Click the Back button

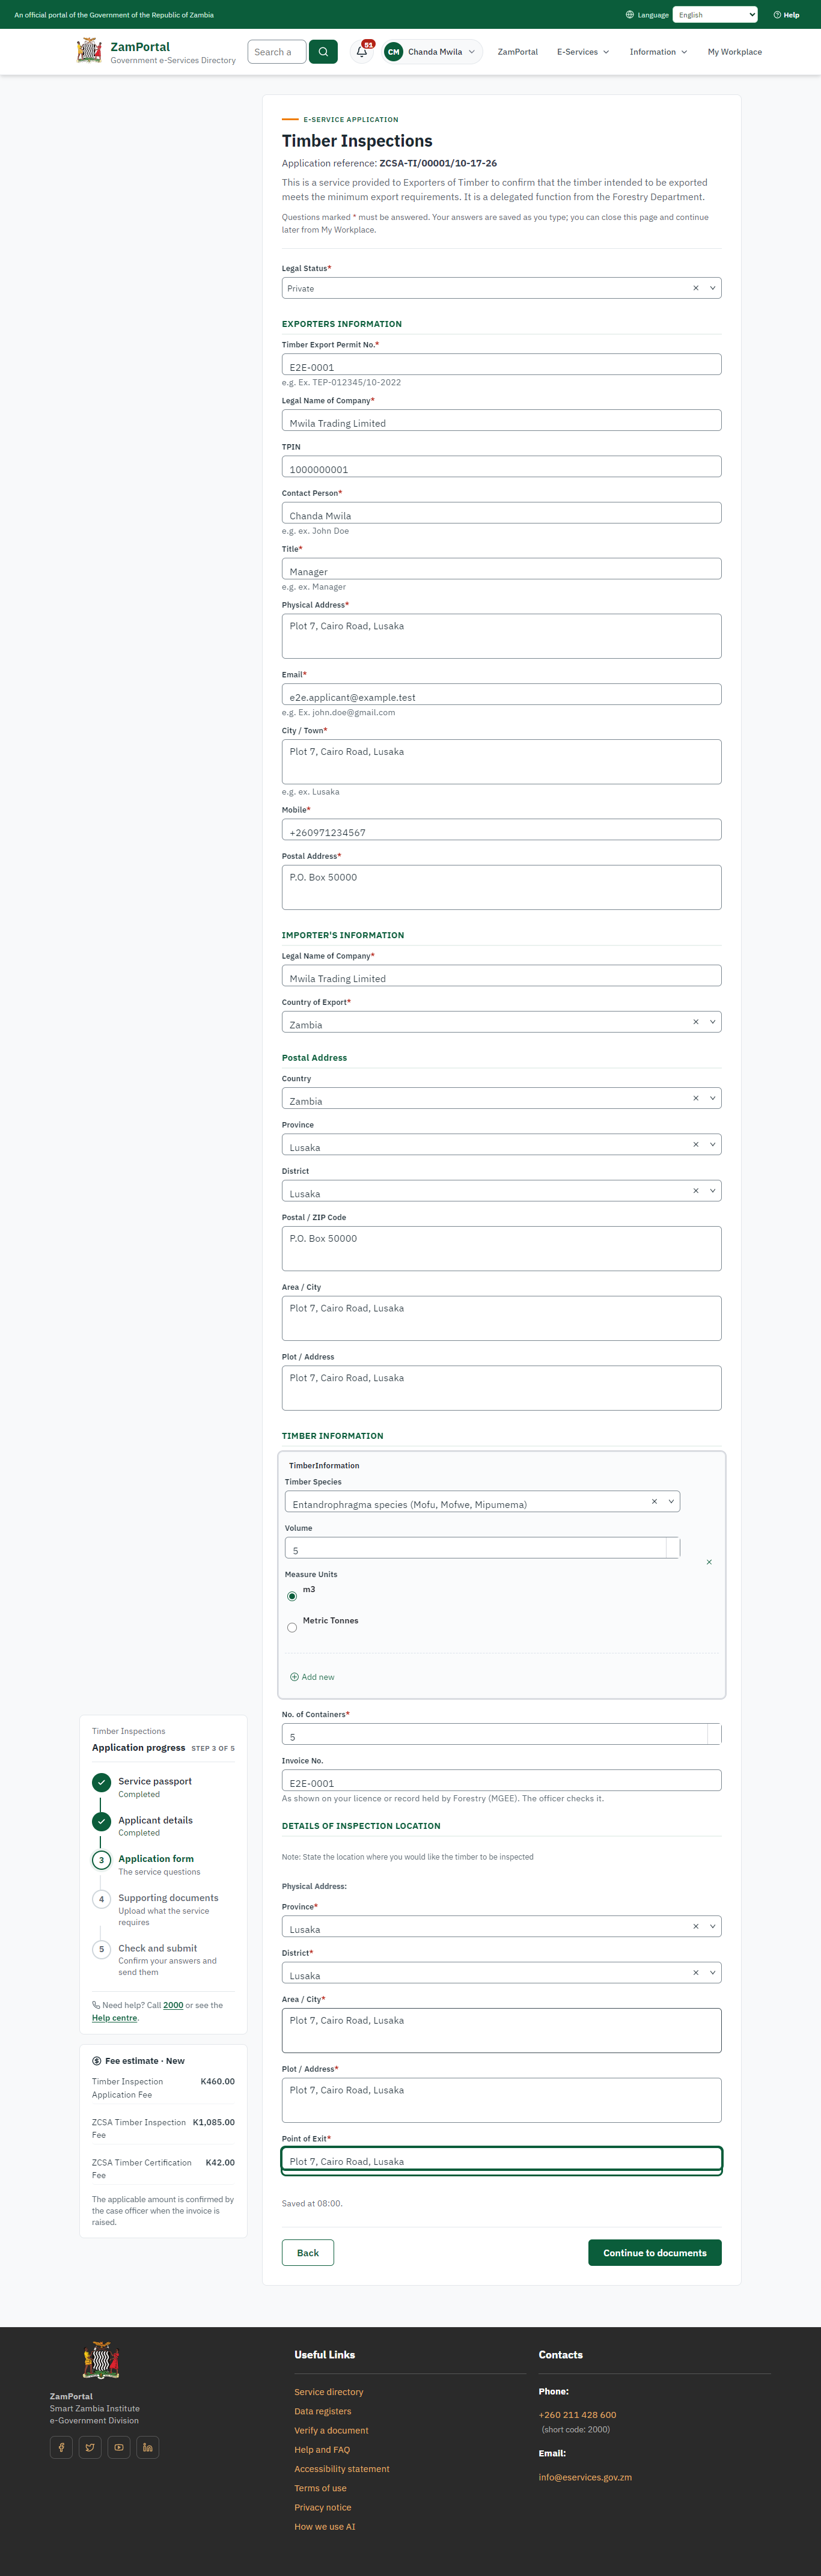coord(308,2253)
